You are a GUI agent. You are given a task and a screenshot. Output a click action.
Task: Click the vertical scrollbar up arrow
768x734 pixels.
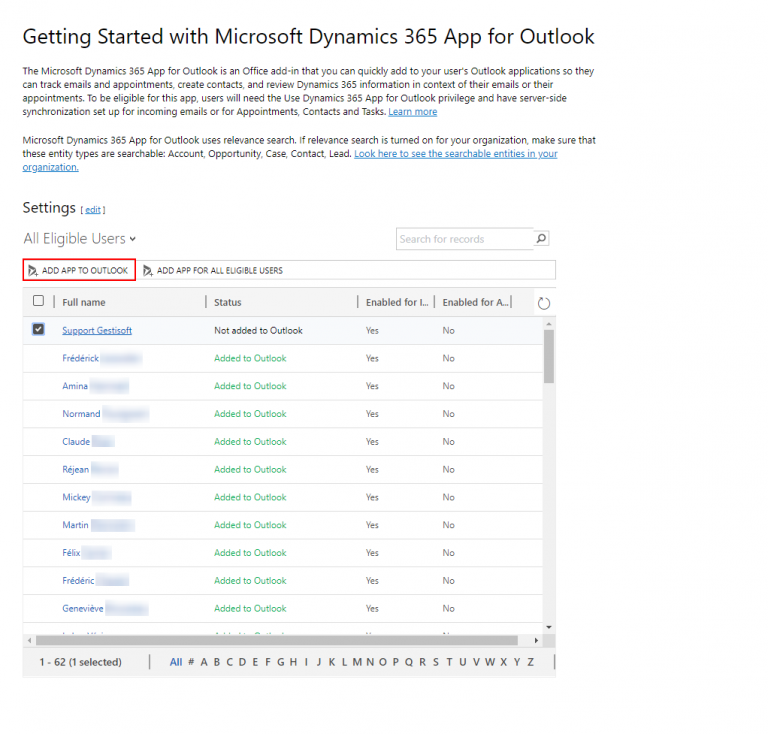click(x=549, y=324)
